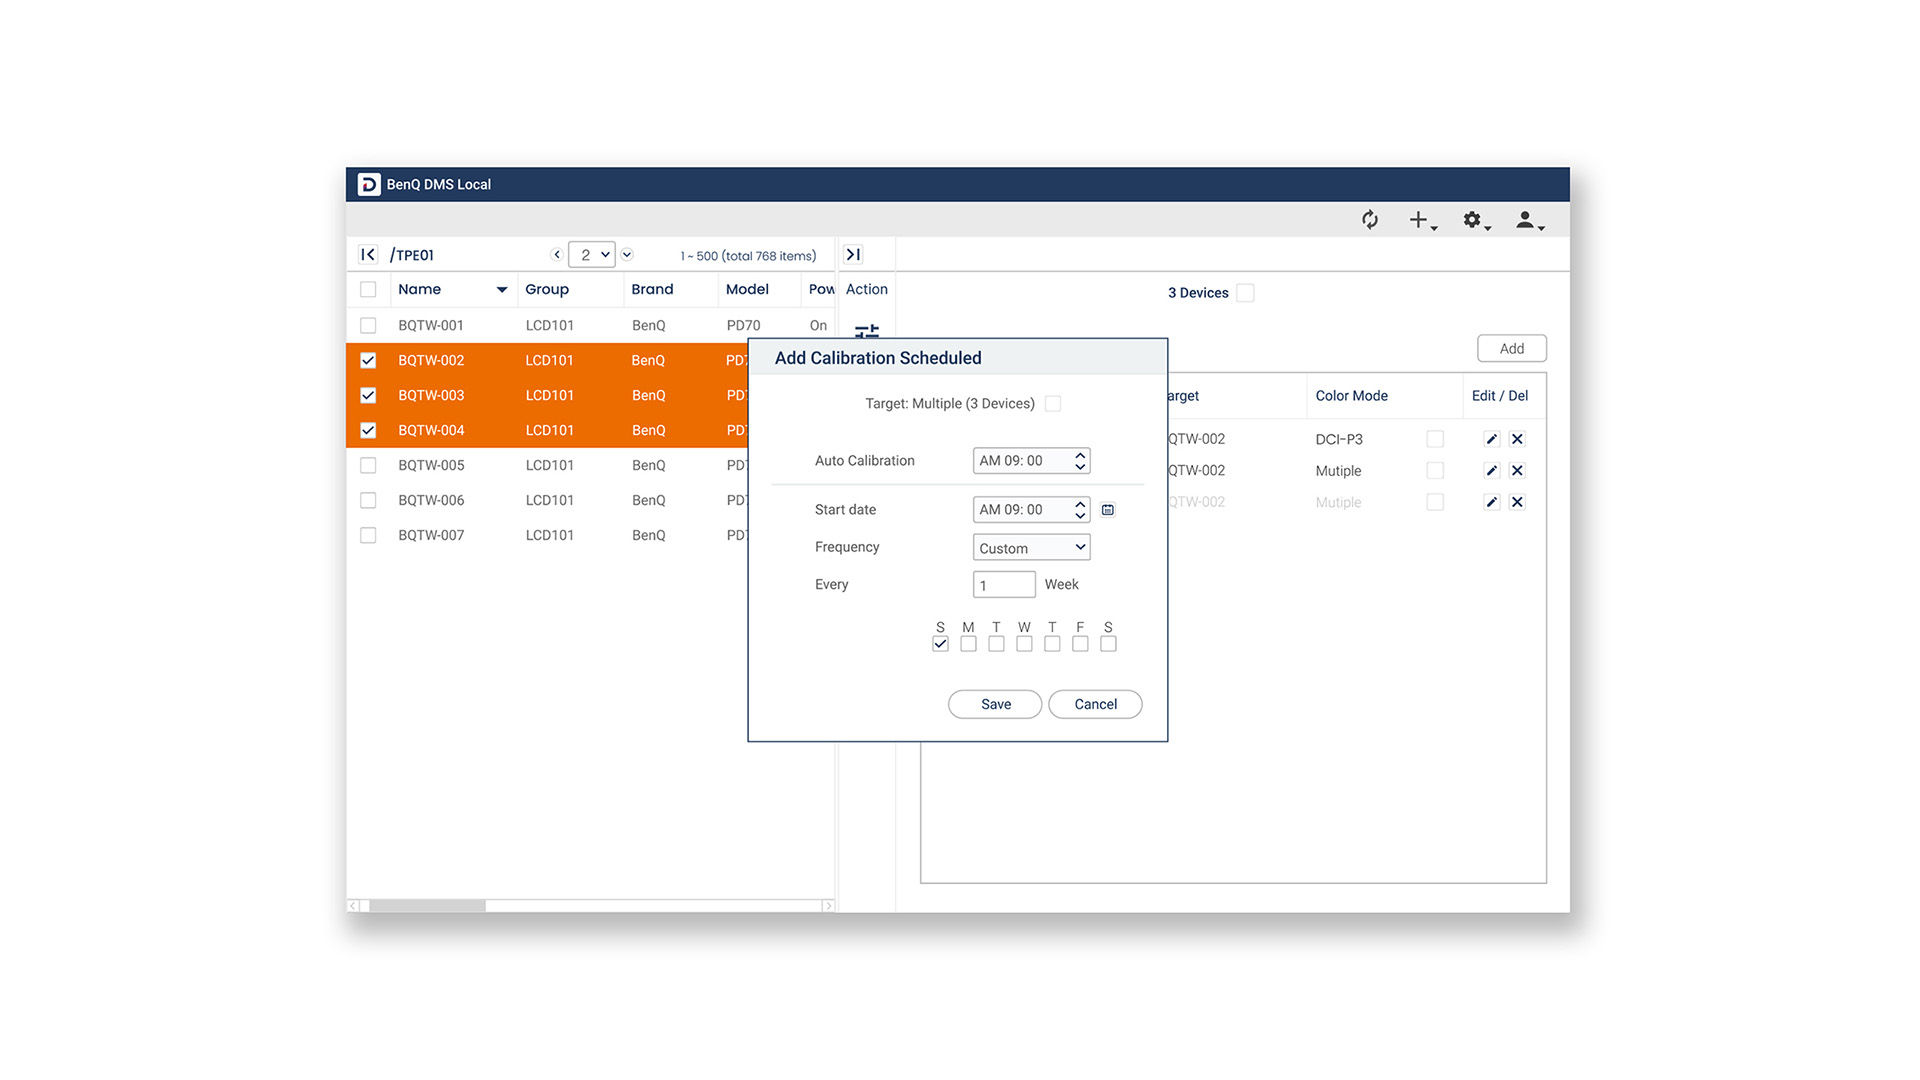This screenshot has height=1080, width=1920.
Task: Sort by Name column arrow
Action: click(501, 290)
